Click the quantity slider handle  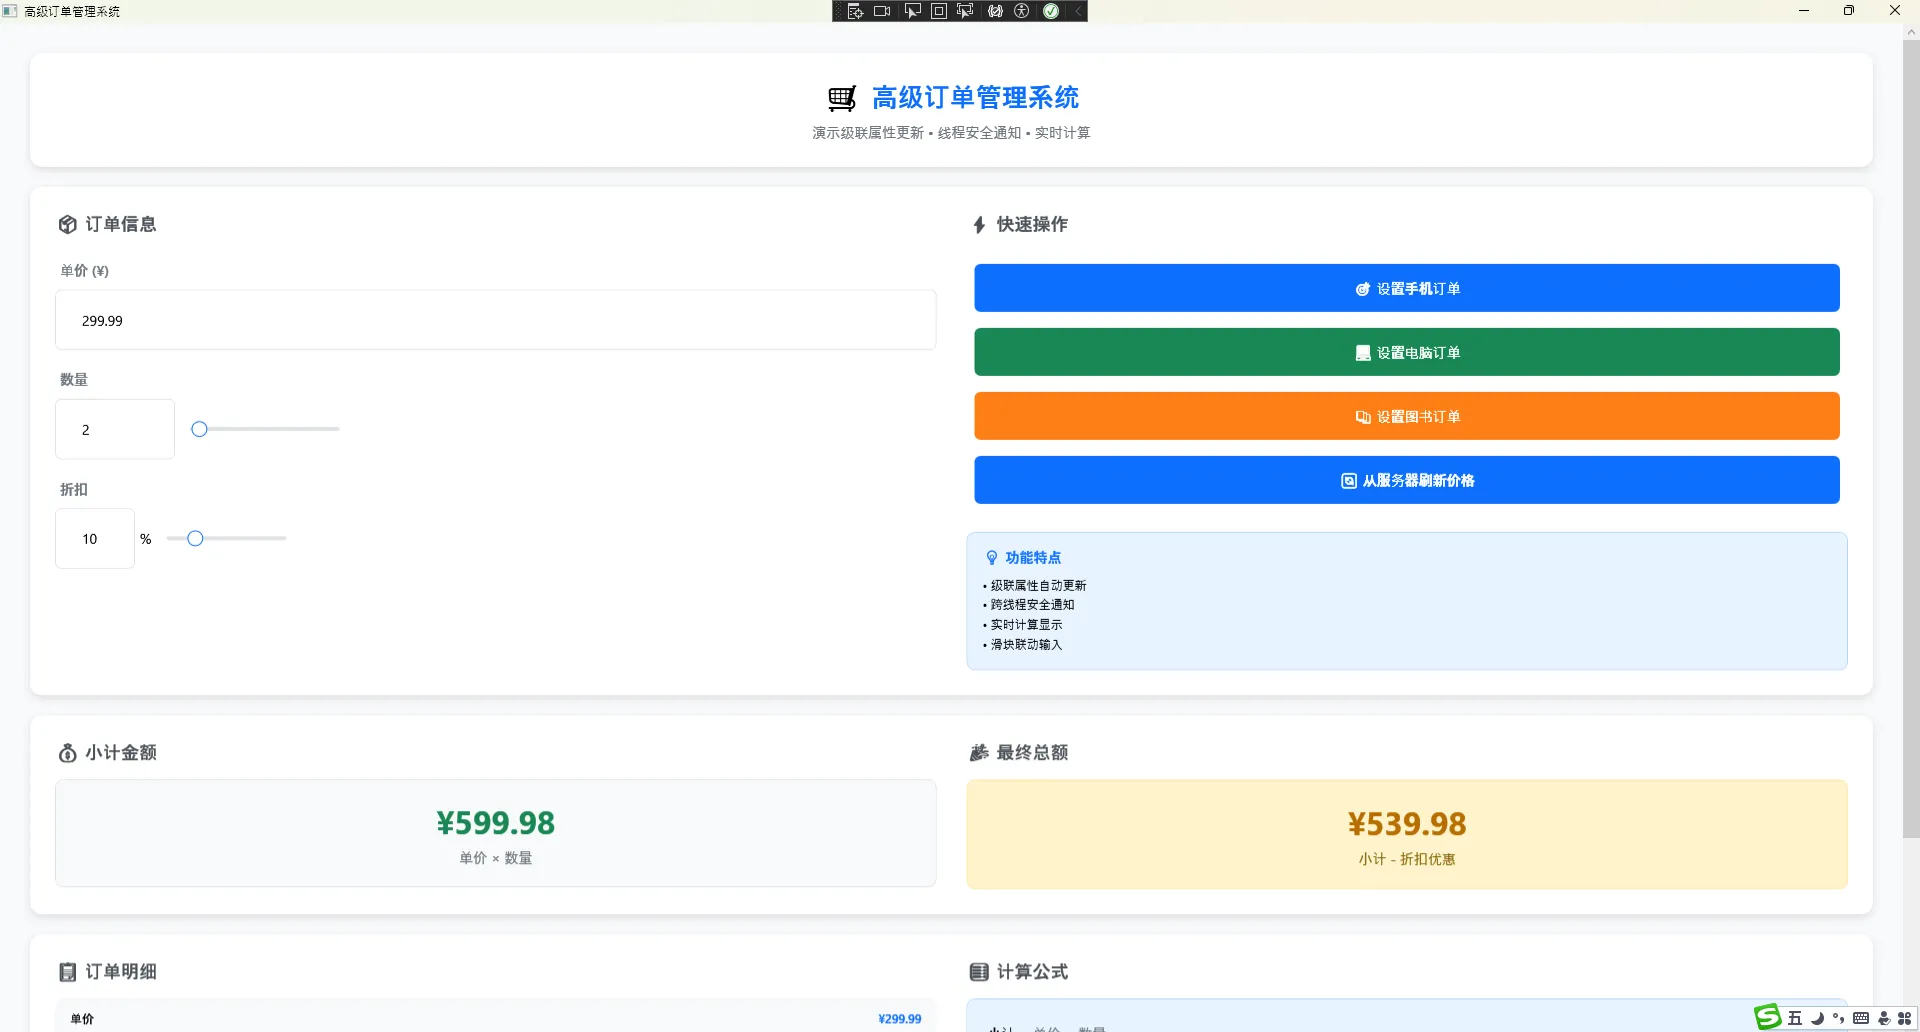coord(199,429)
